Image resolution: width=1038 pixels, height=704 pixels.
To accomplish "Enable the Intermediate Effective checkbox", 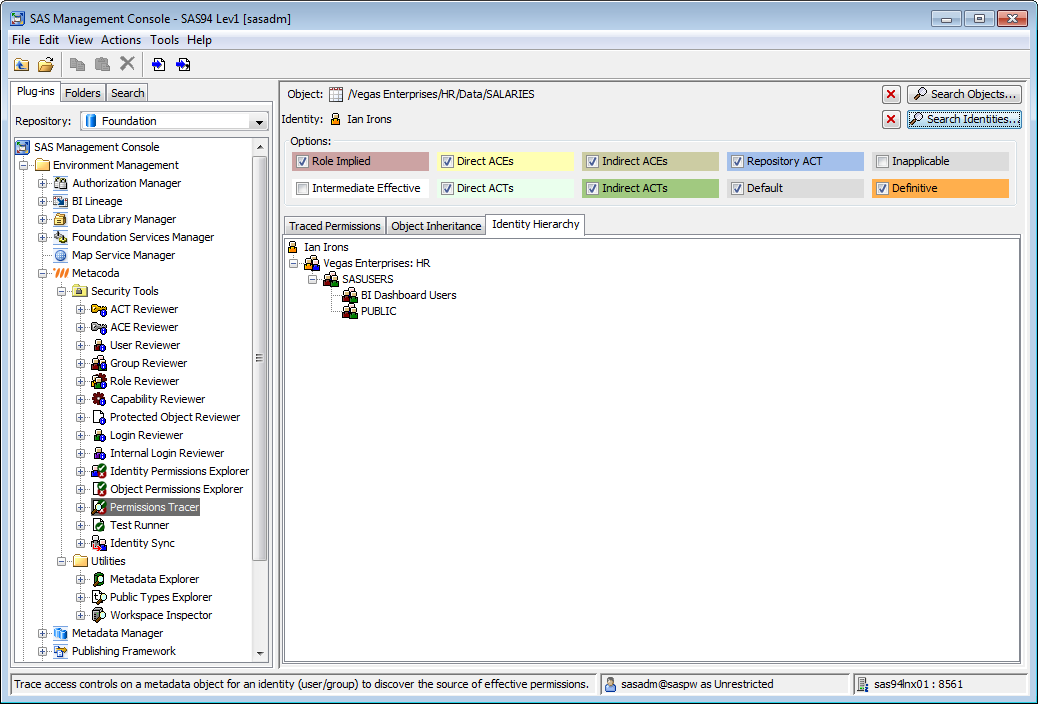I will (303, 189).
